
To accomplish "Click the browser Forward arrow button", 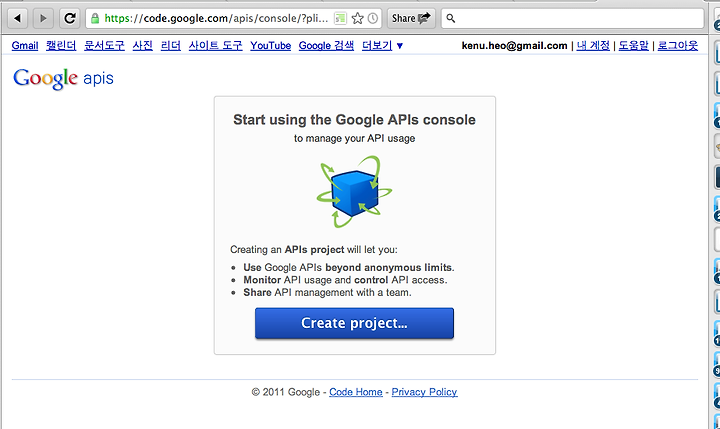I will (x=43, y=18).
